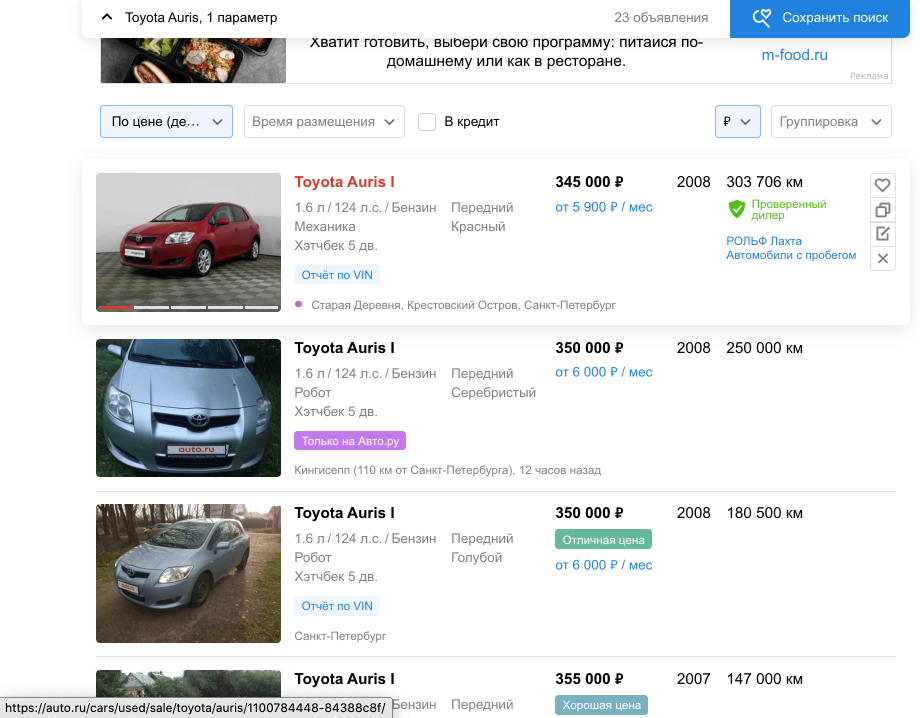Click 'Проверенный дилер' label
Image resolution: width=920 pixels, height=718 pixels.
coord(789,209)
